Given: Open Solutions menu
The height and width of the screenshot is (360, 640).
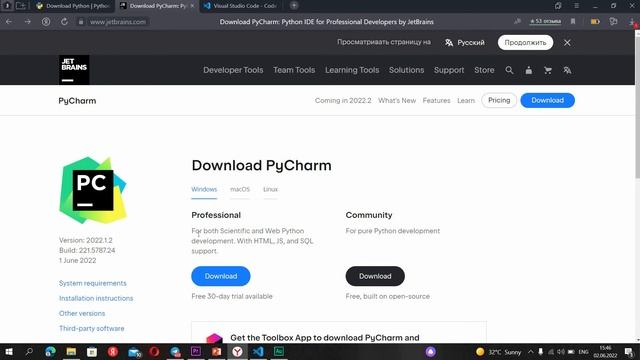Looking at the screenshot, I should pos(406,70).
